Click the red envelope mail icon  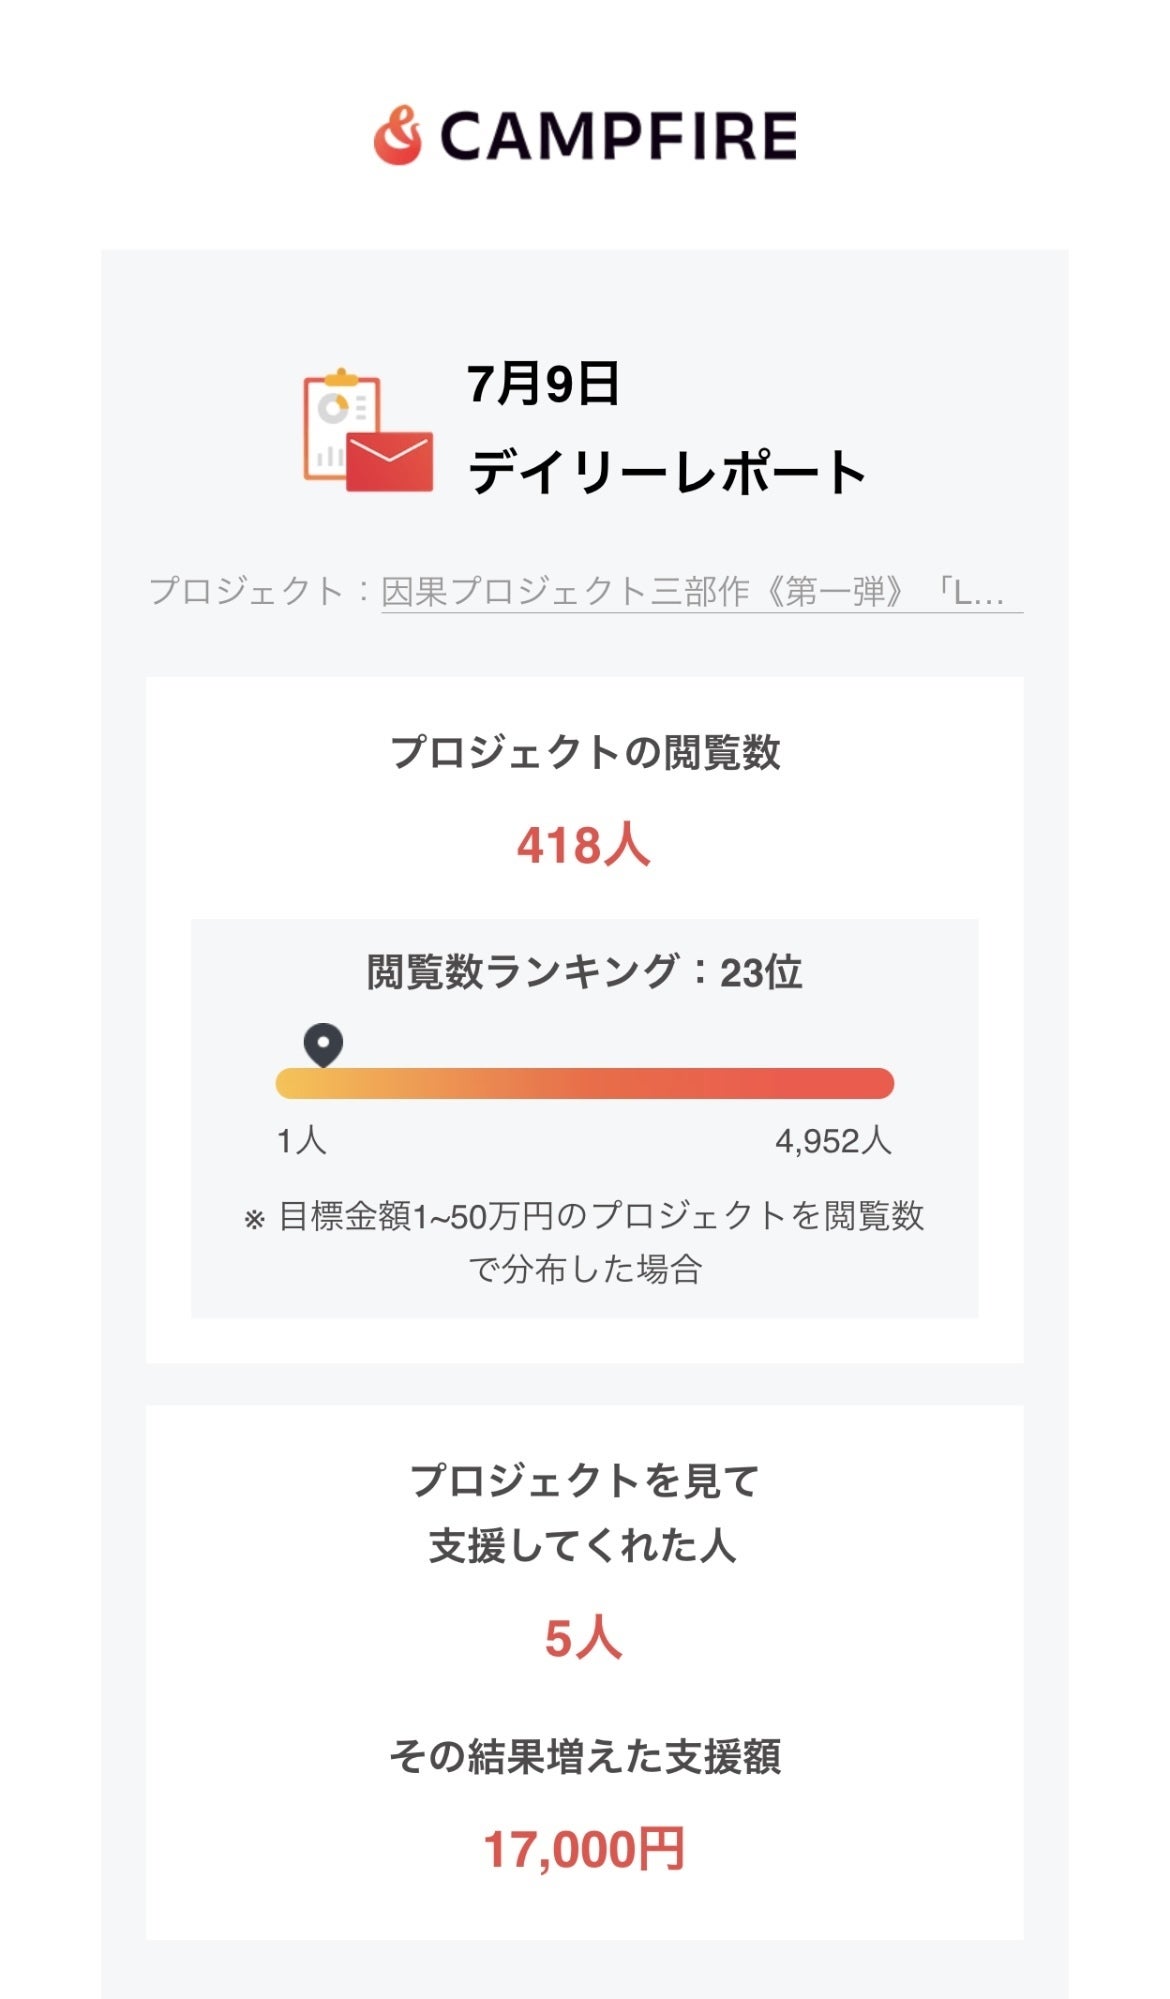(391, 461)
